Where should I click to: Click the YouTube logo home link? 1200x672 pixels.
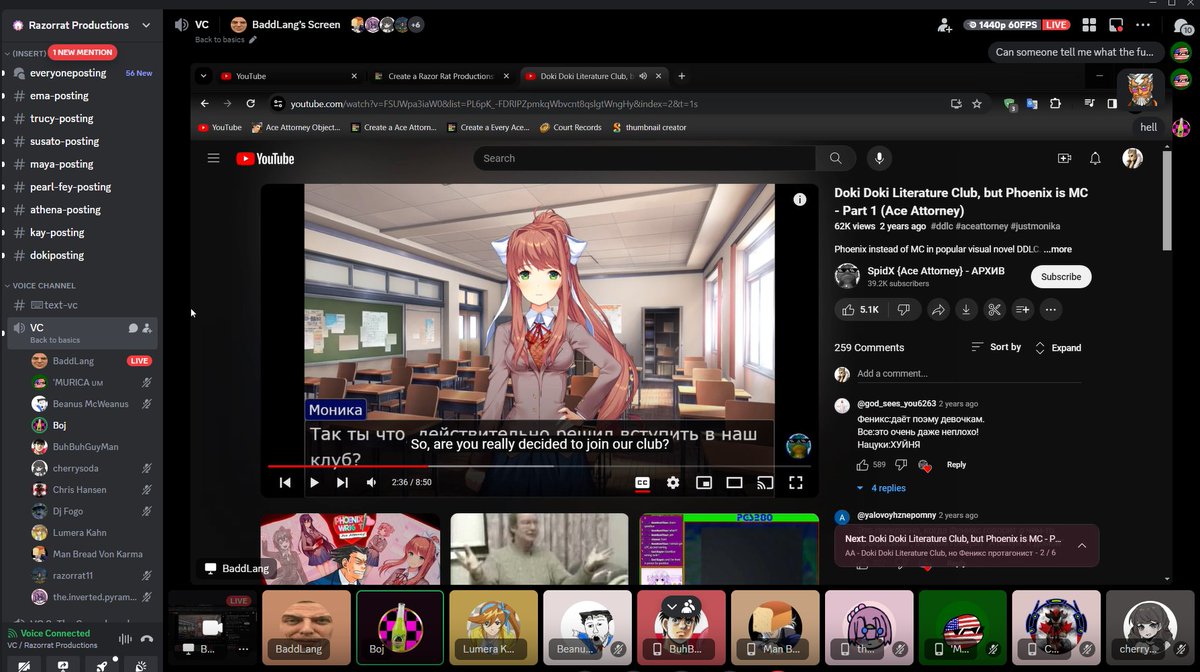point(265,158)
